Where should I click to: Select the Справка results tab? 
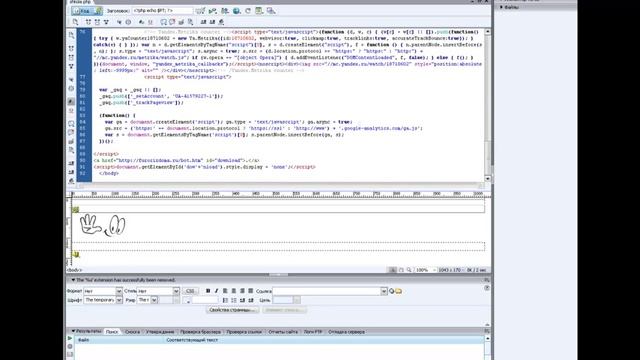tap(132, 332)
